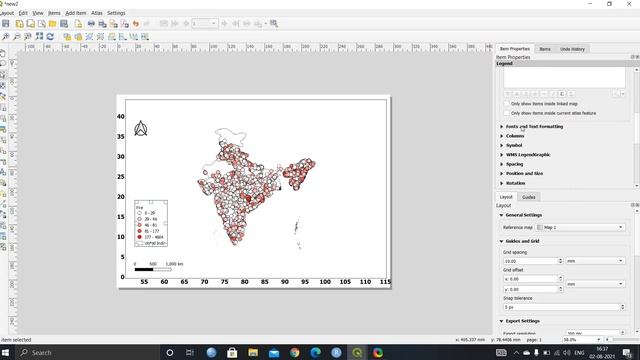Select the Zoom tool in the toolbox
This screenshot has width=640, height=360.
coord(3,64)
